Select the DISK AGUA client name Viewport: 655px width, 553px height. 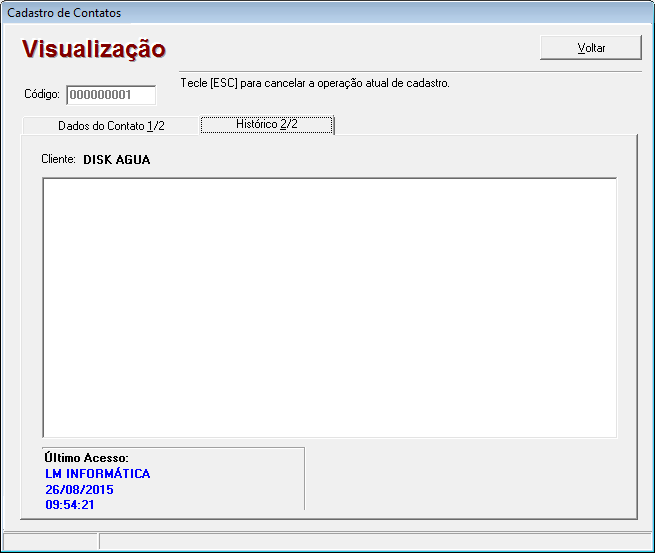tap(116, 160)
